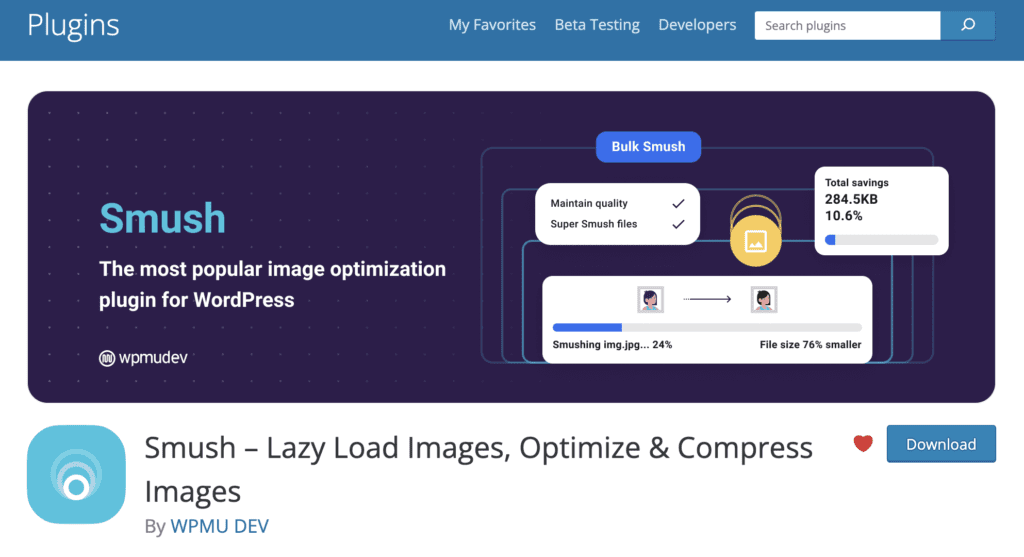1024x557 pixels.
Task: Click the red heart favorite icon
Action: coord(863,444)
